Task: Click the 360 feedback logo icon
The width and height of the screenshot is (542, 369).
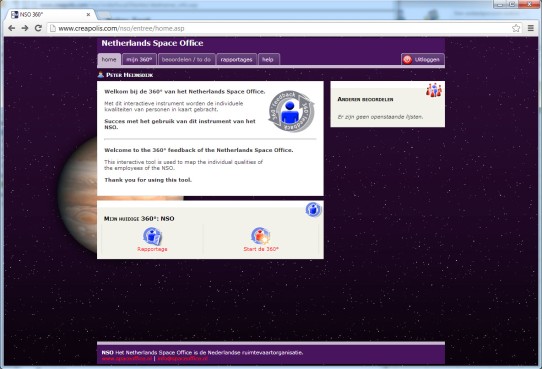Action: tap(291, 111)
